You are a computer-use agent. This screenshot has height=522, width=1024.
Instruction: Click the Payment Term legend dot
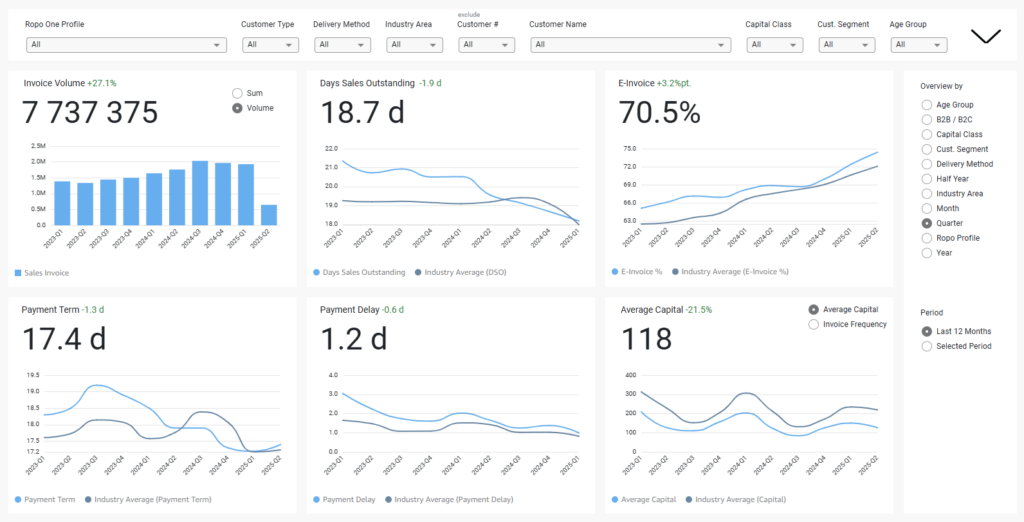(18, 499)
